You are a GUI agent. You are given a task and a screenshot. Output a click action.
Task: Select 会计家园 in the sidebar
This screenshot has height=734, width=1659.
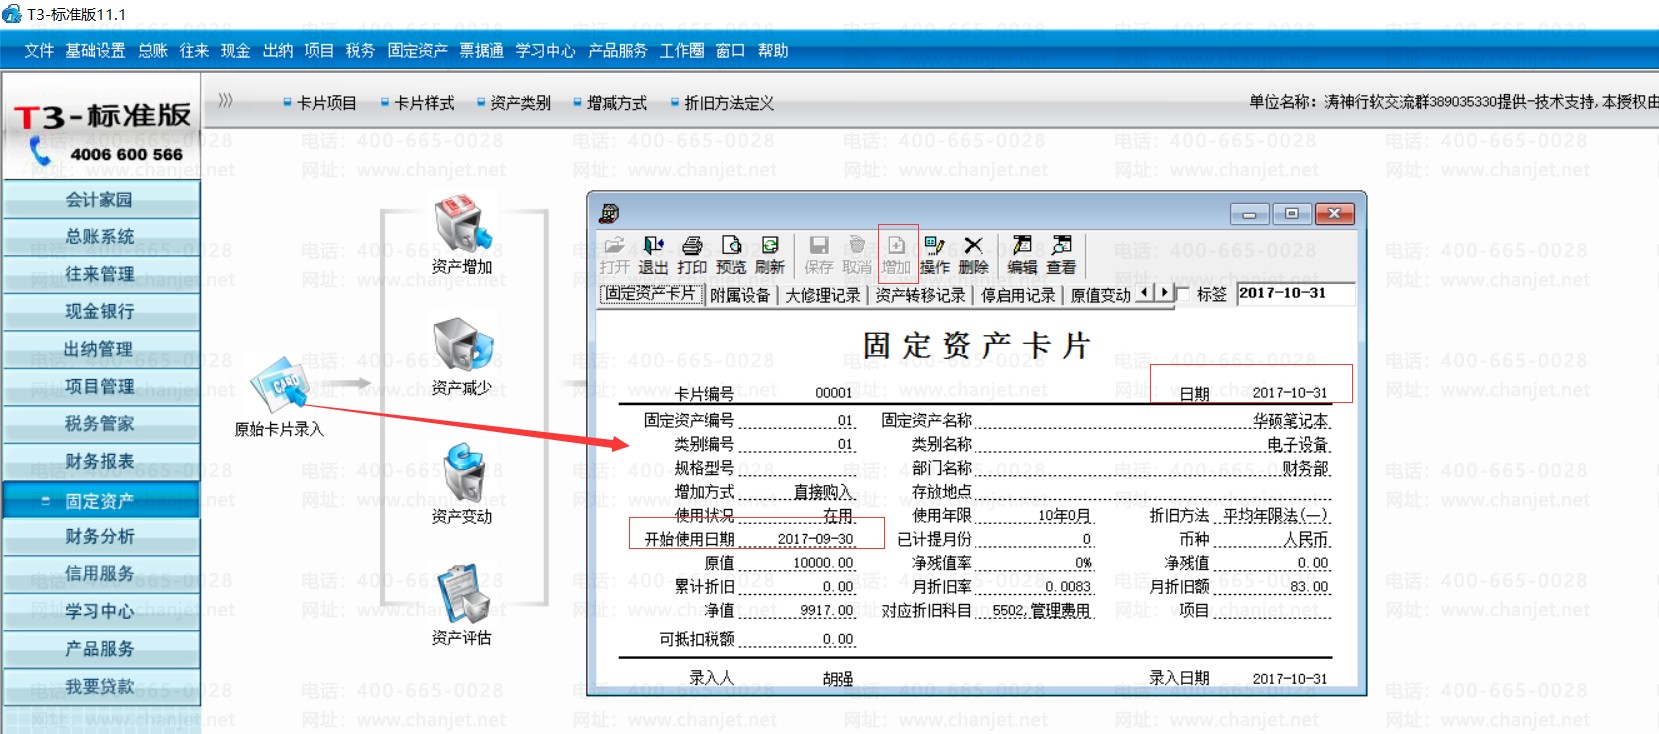pos(101,200)
